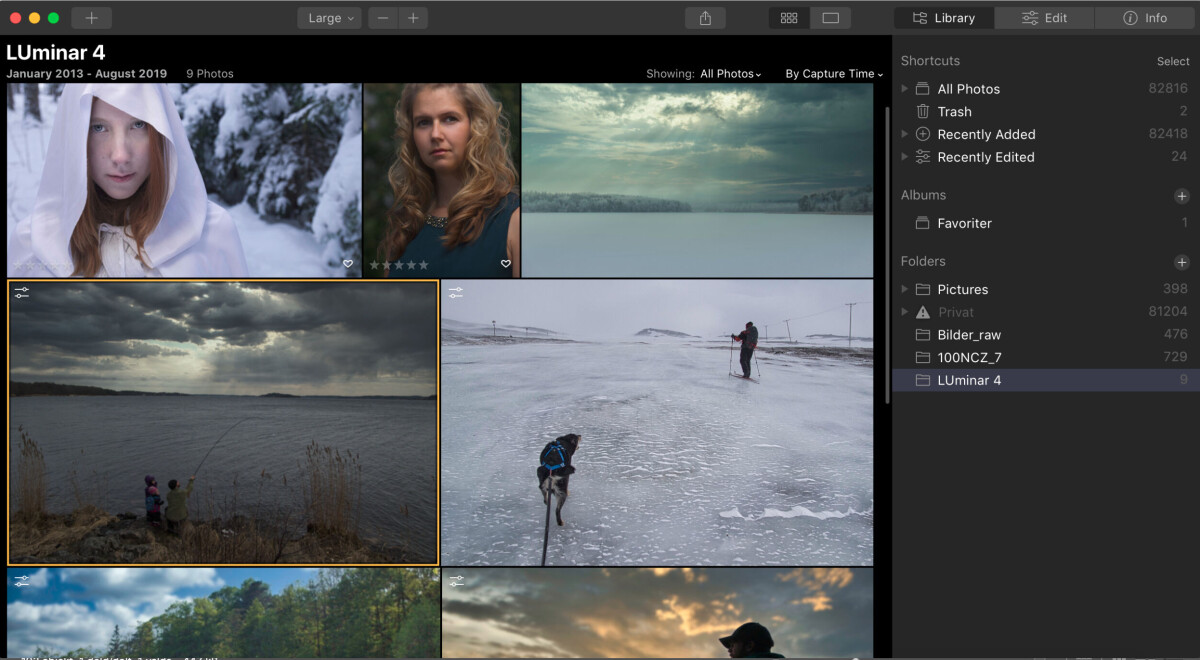This screenshot has height=660, width=1200.
Task: Click the Privat warning triangle icon
Action: pos(923,312)
